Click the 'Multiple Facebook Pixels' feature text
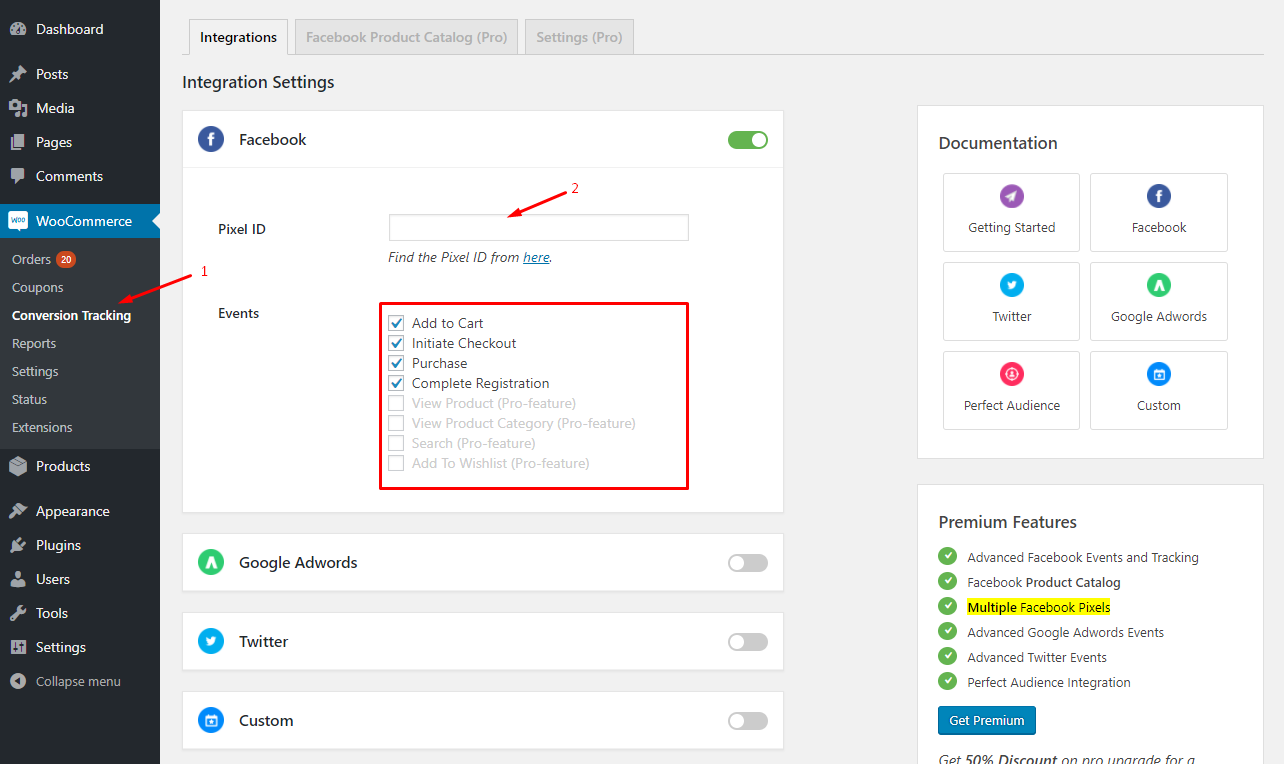Viewport: 1284px width, 764px height. tap(1039, 607)
